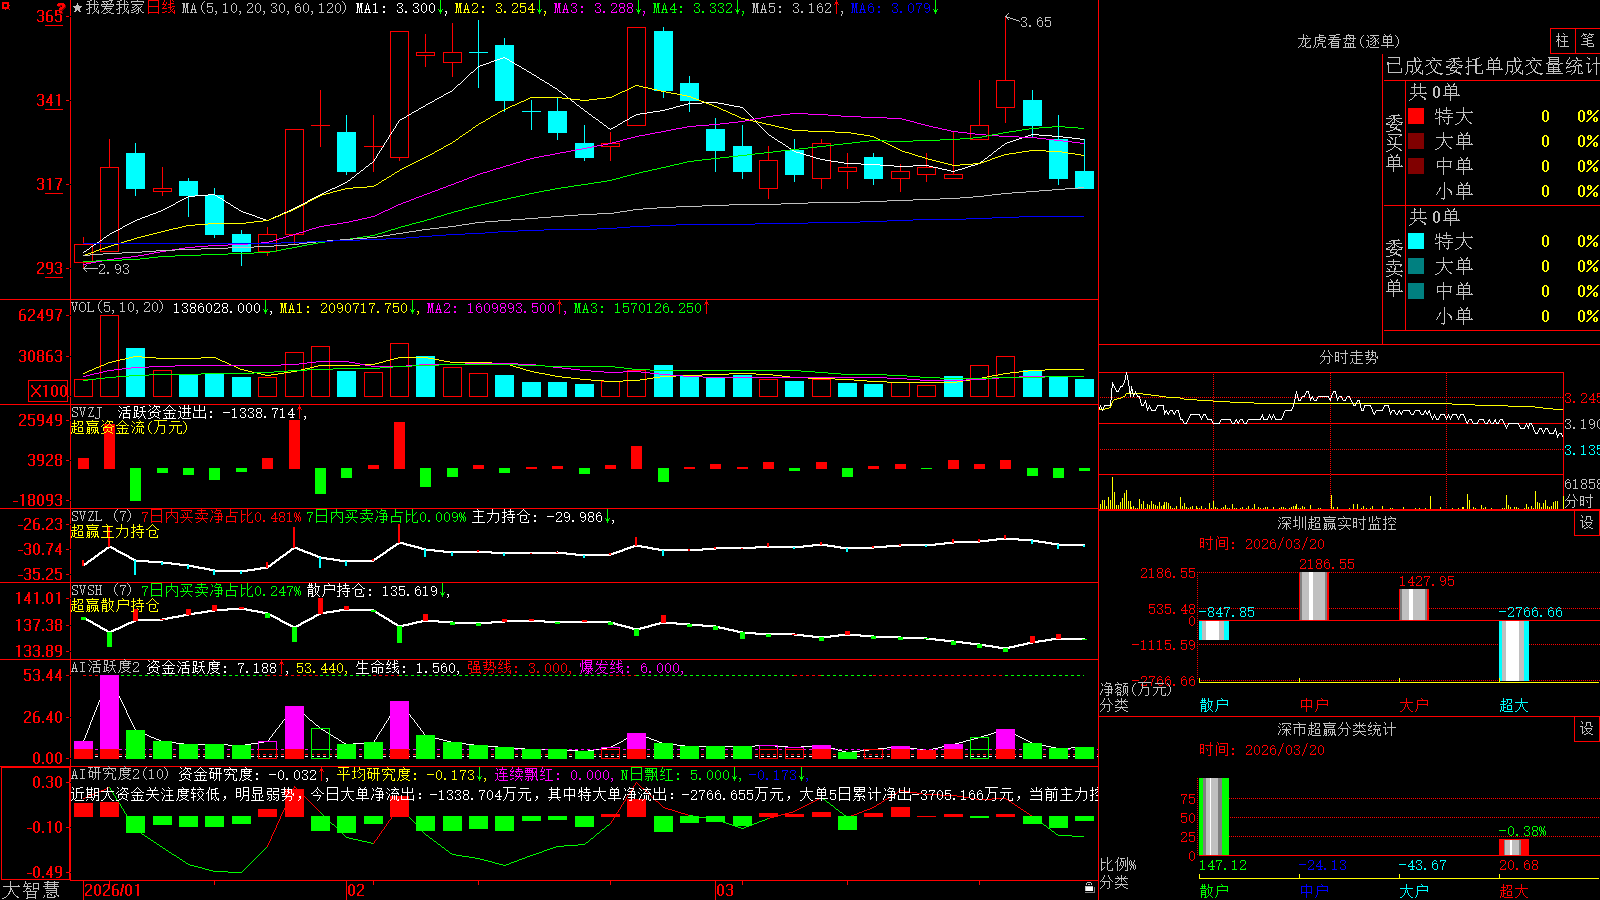Click the lock icon at chart bottom-right
This screenshot has height=900, width=1600.
[x=1089, y=887]
